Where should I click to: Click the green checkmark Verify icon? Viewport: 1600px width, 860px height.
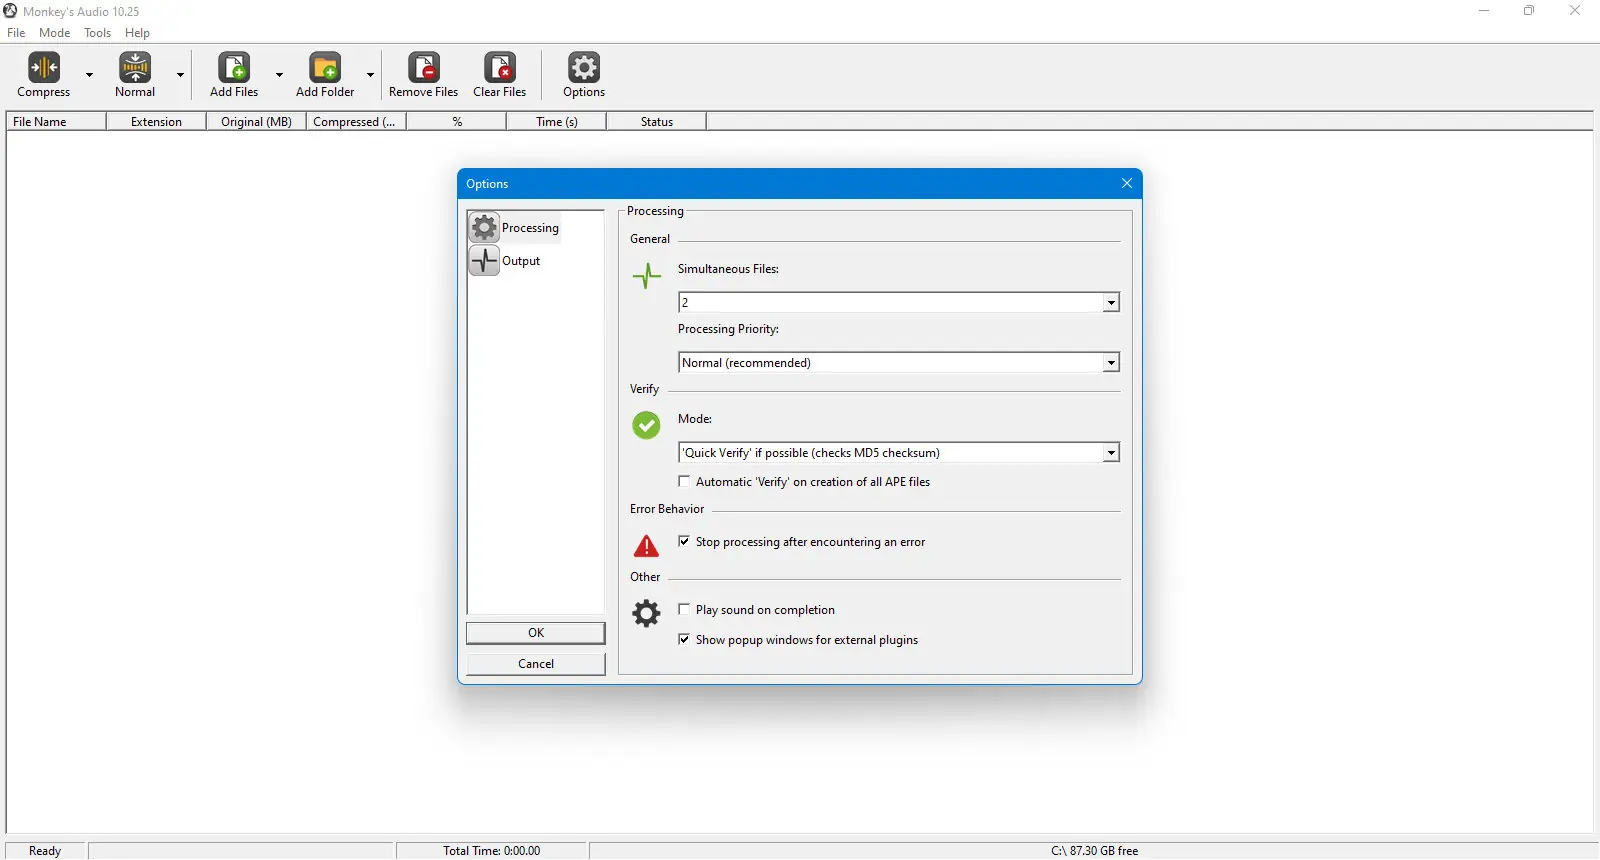pos(647,426)
